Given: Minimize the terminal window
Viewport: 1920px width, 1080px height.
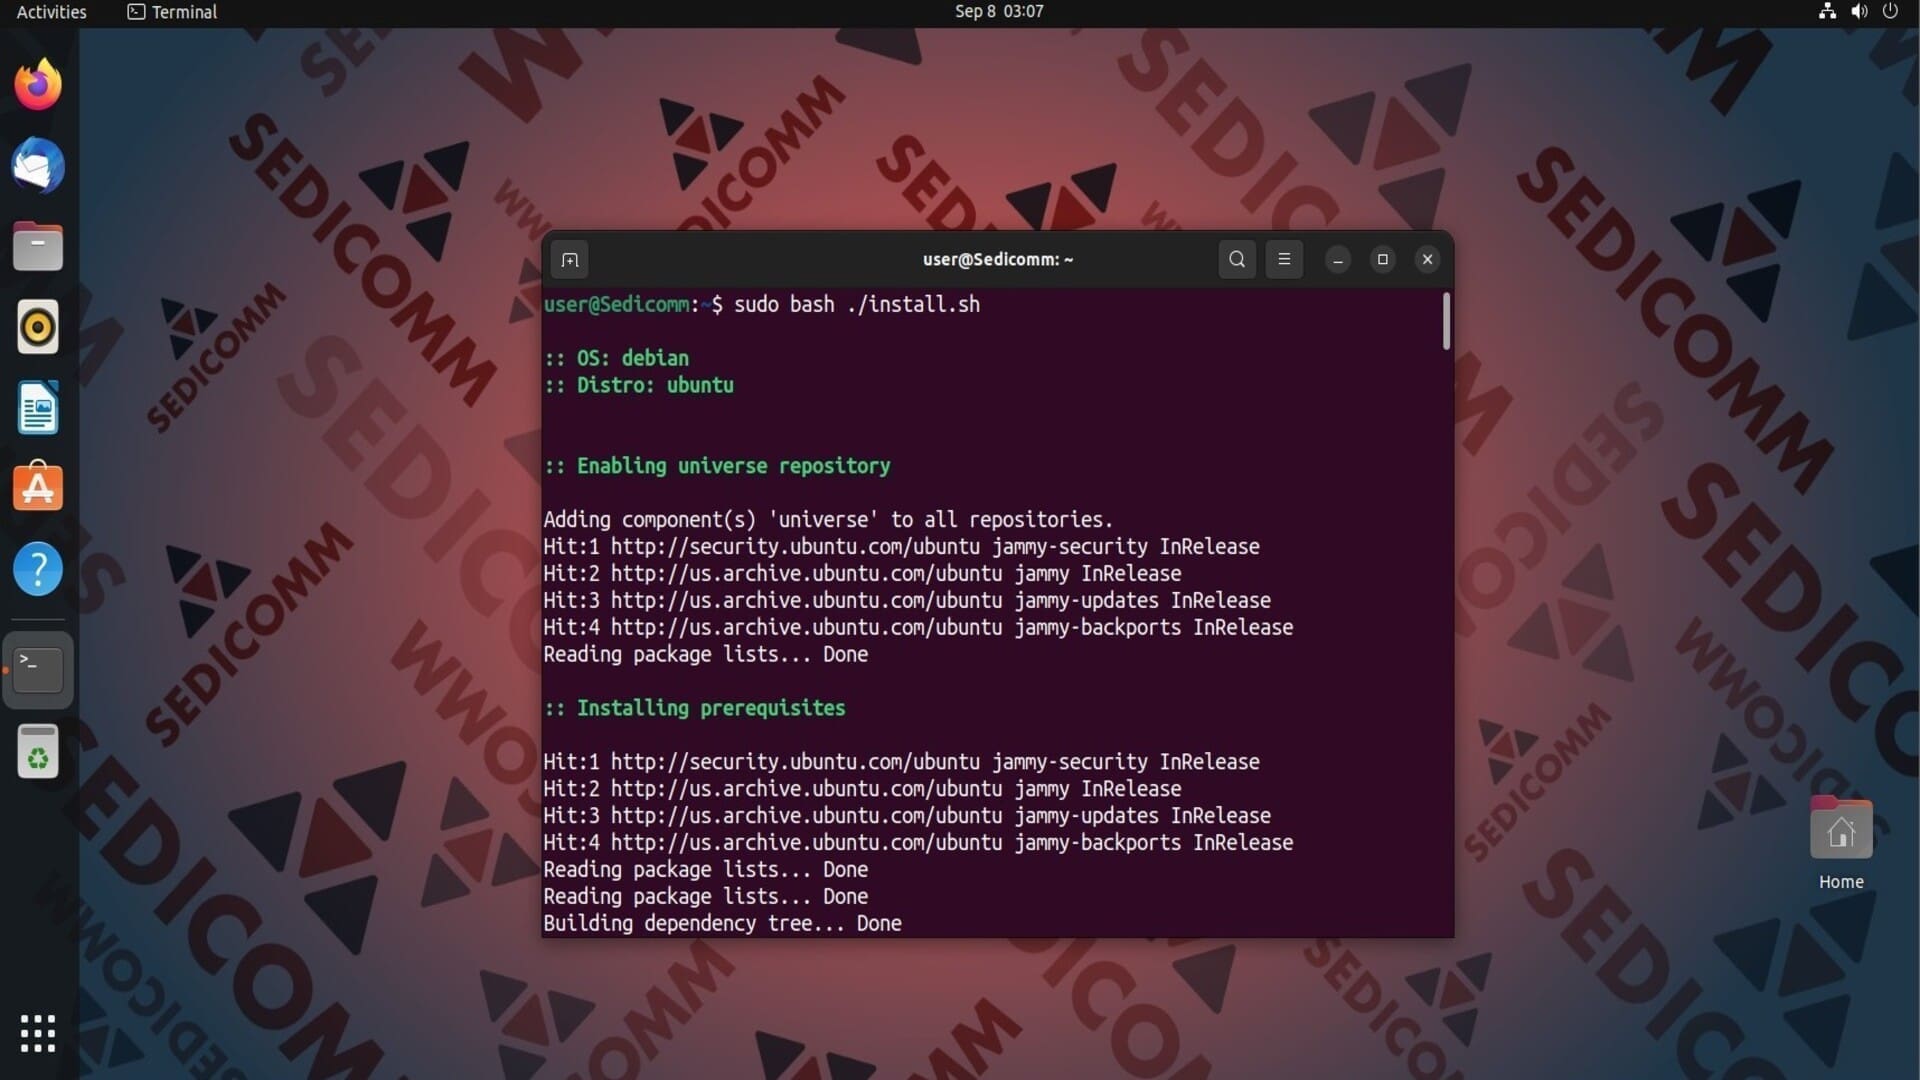Looking at the screenshot, I should pyautogui.click(x=1338, y=260).
